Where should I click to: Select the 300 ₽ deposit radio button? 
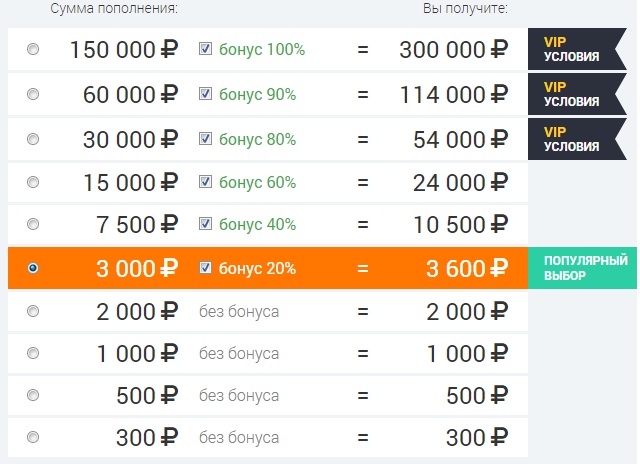point(33,437)
